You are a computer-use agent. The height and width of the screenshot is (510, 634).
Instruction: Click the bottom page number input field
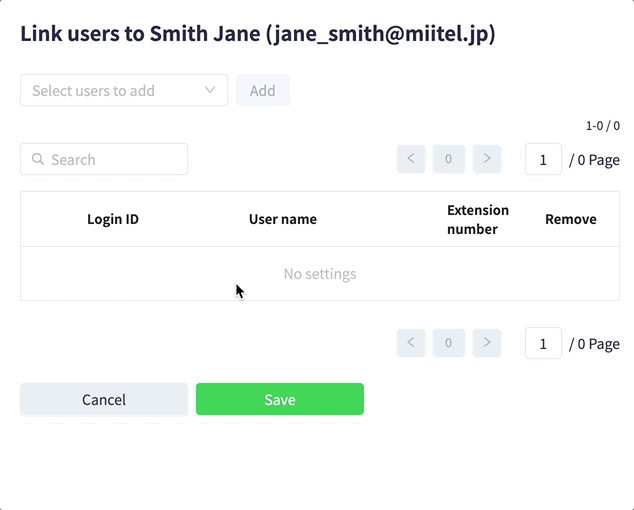(543, 343)
